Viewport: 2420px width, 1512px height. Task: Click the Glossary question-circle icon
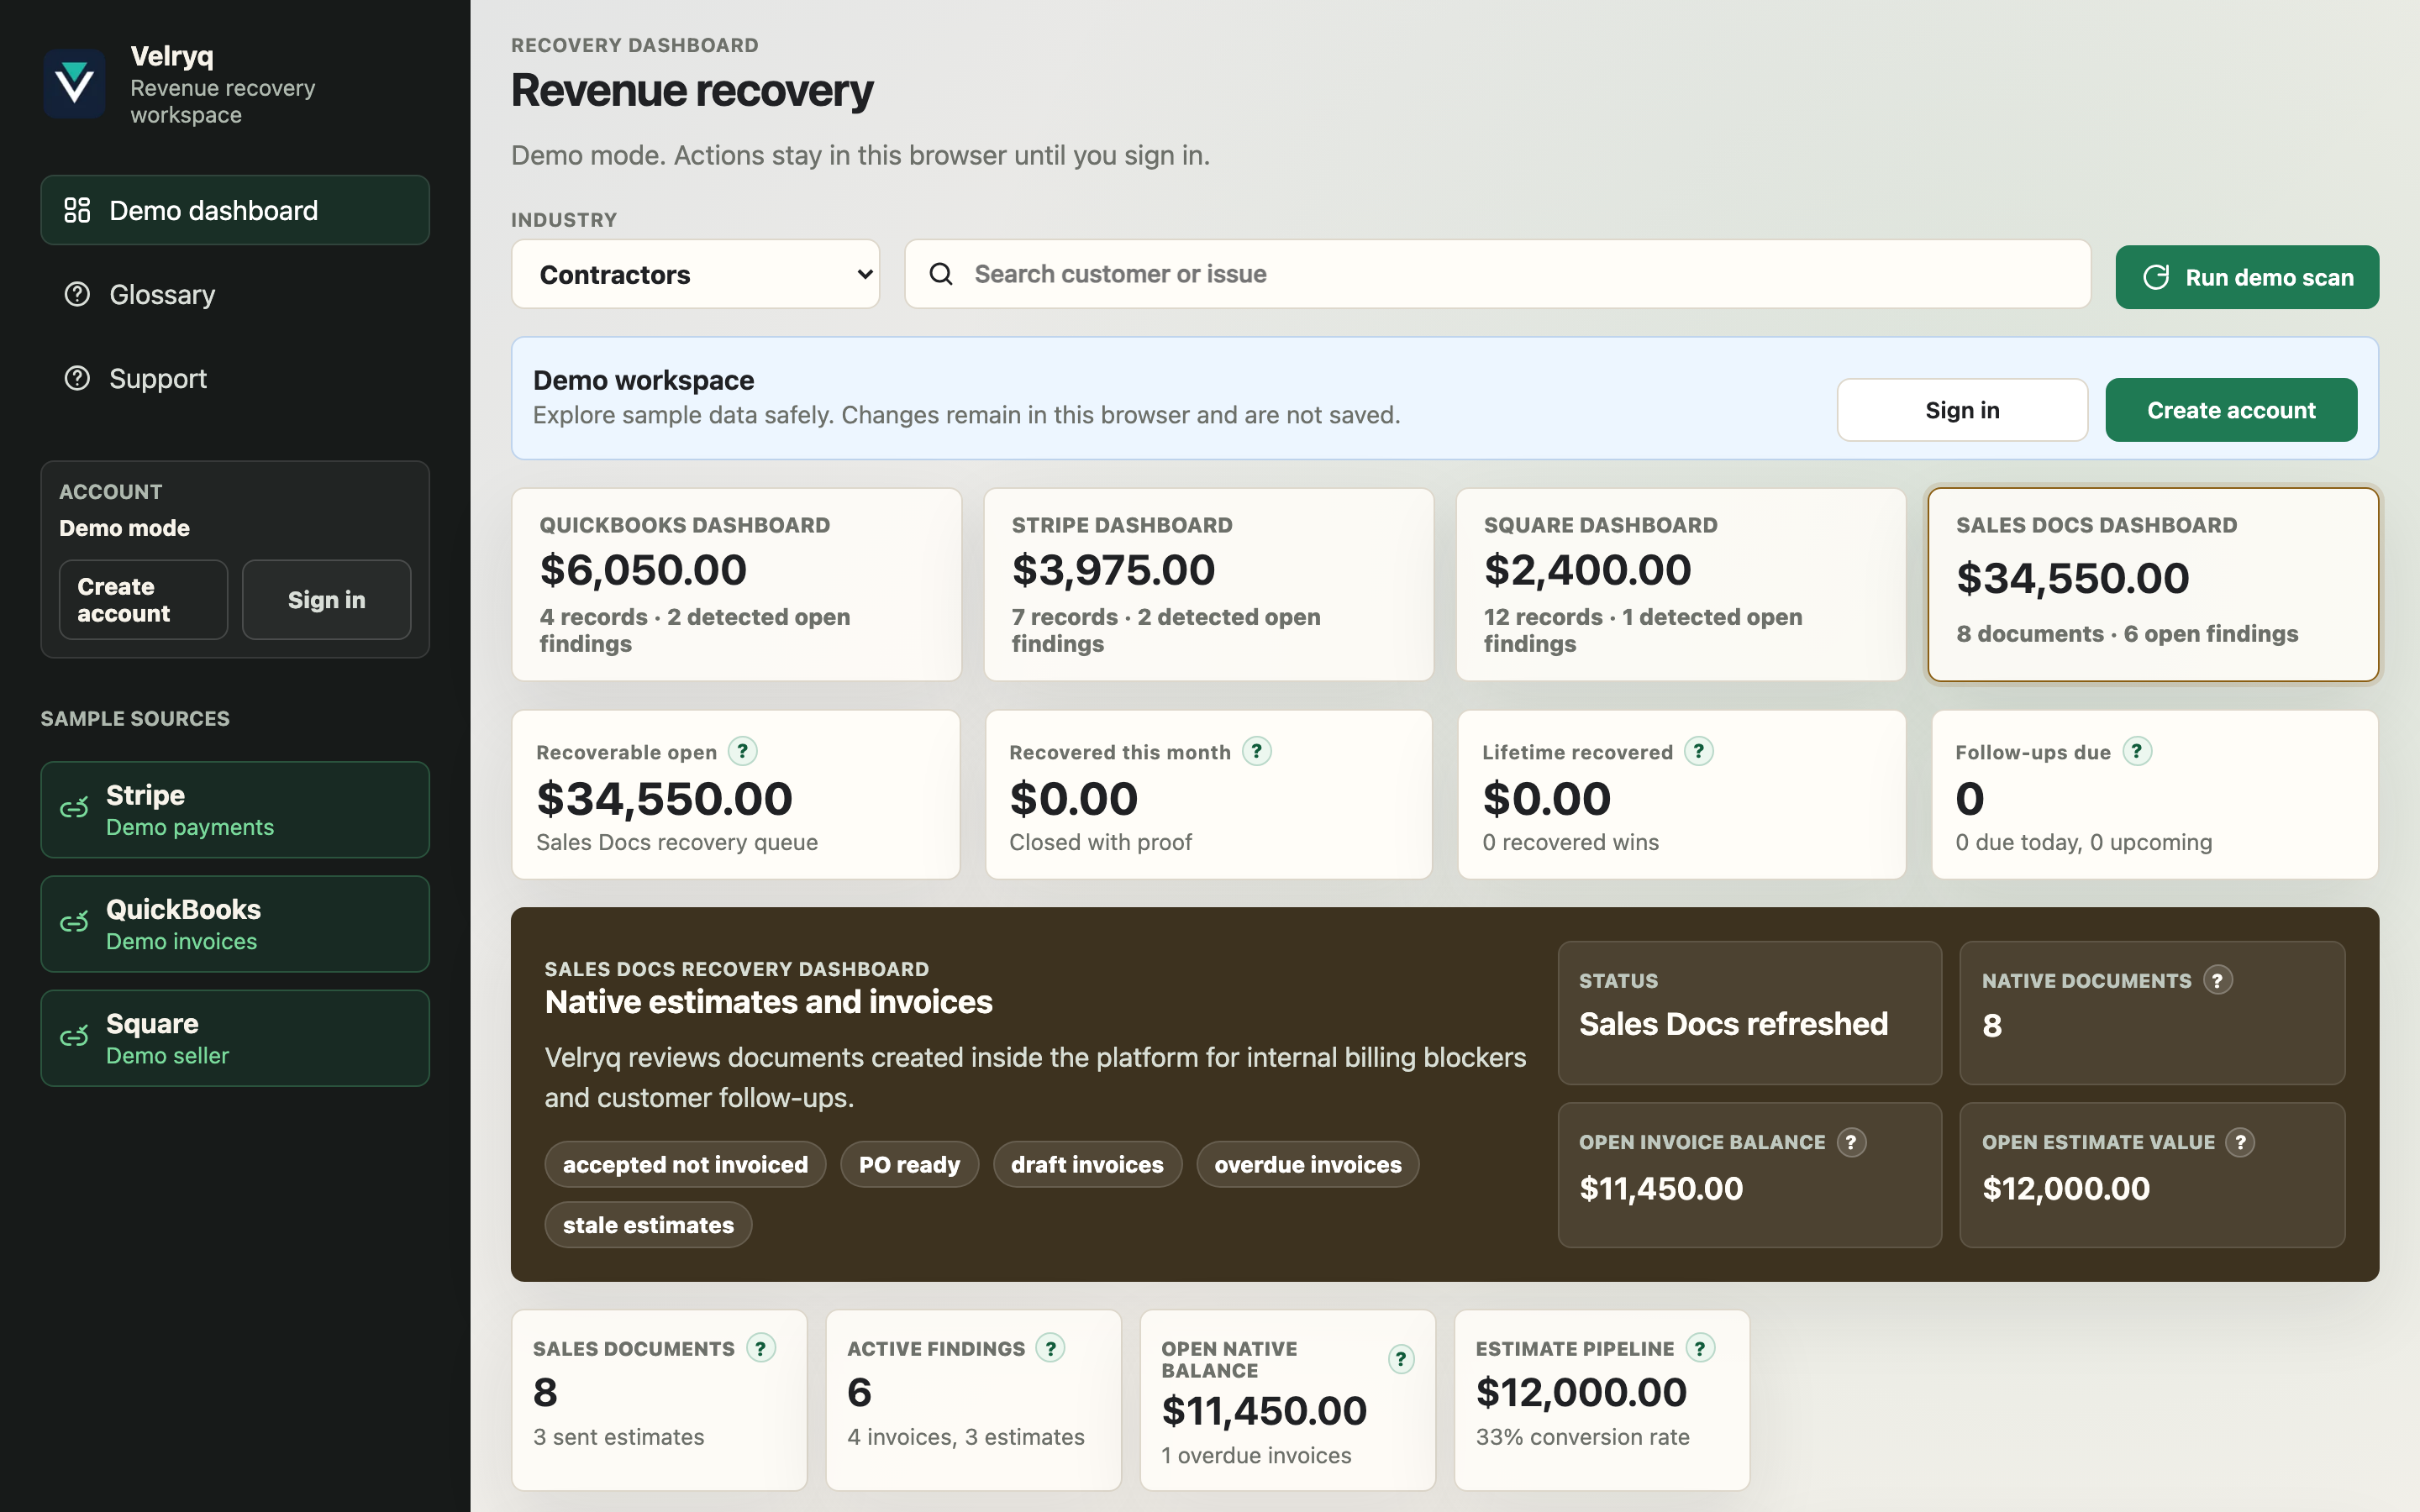[77, 294]
